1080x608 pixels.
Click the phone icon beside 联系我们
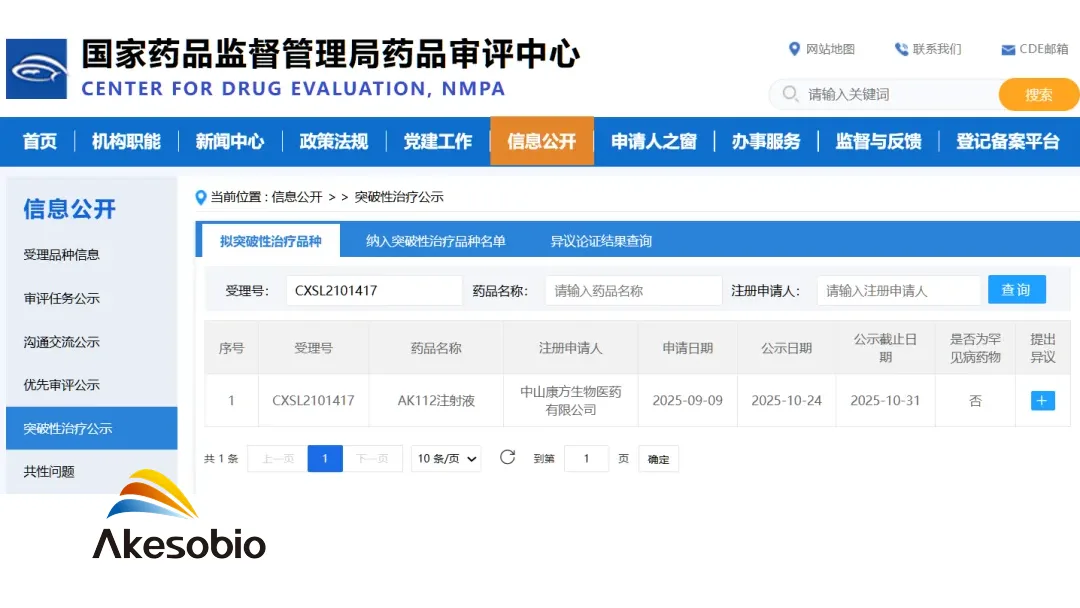pyautogui.click(x=901, y=49)
